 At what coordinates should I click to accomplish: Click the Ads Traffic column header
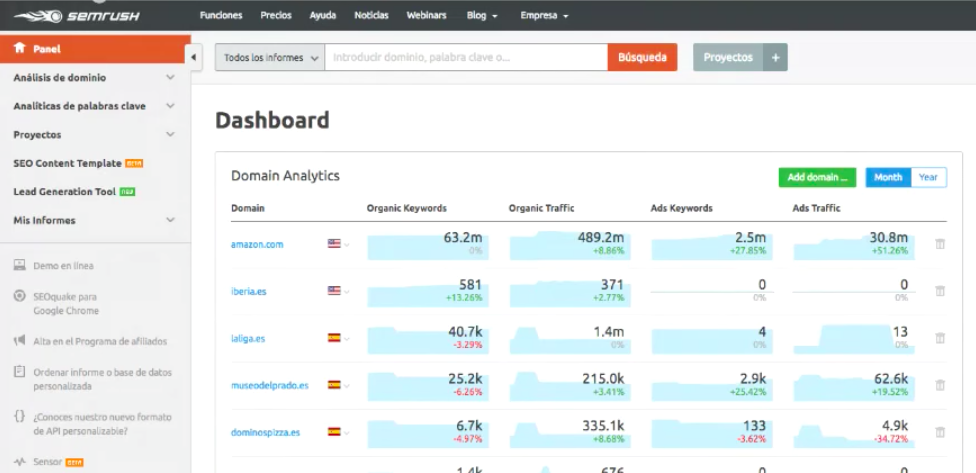pos(816,208)
